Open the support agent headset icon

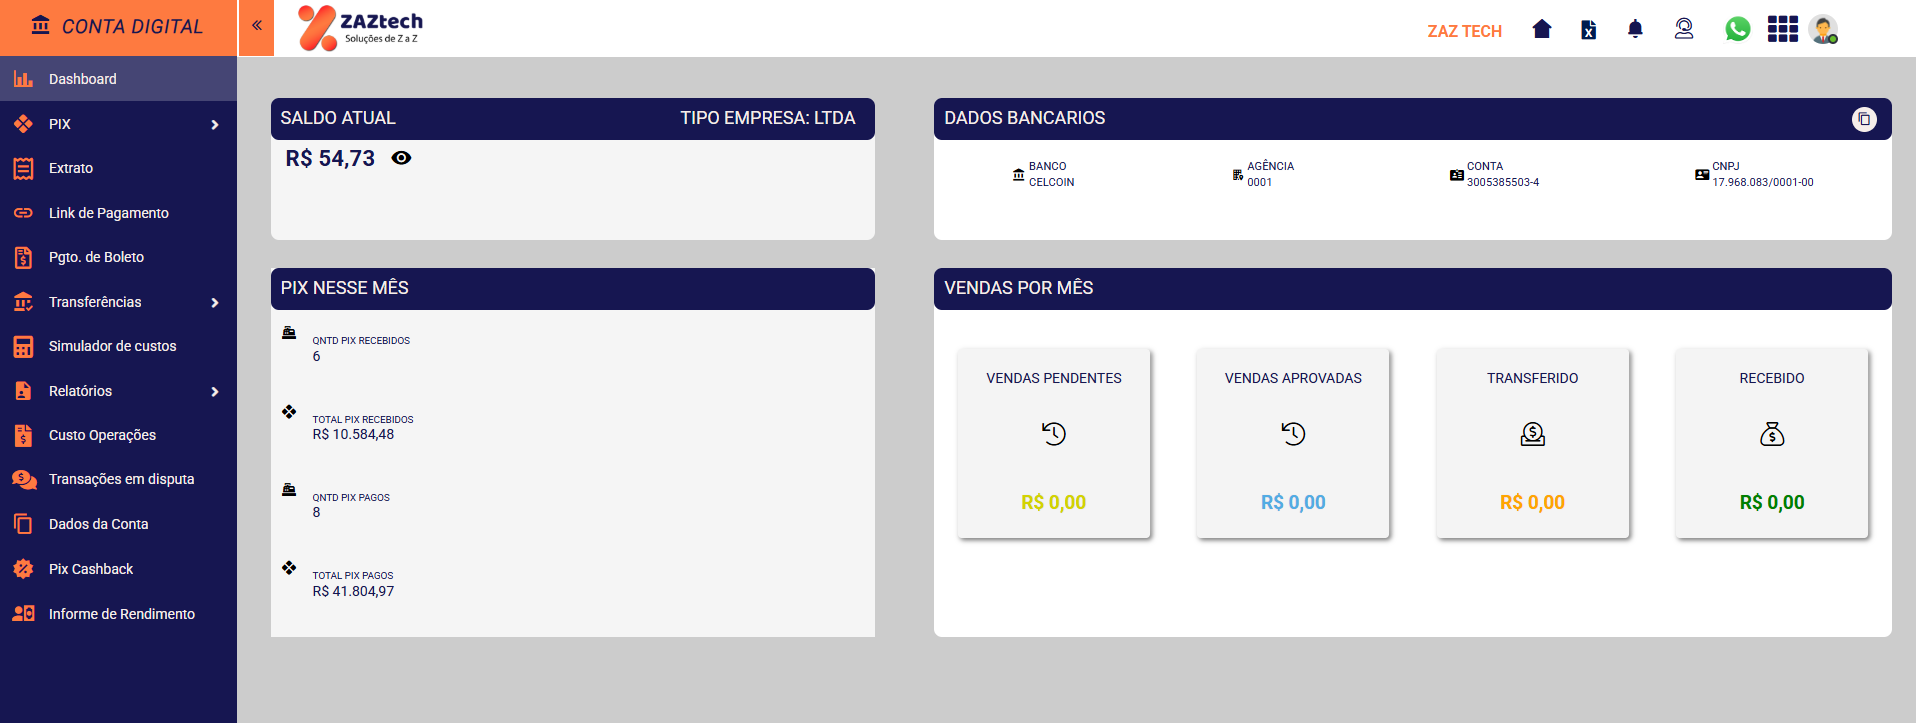[x=1684, y=29]
